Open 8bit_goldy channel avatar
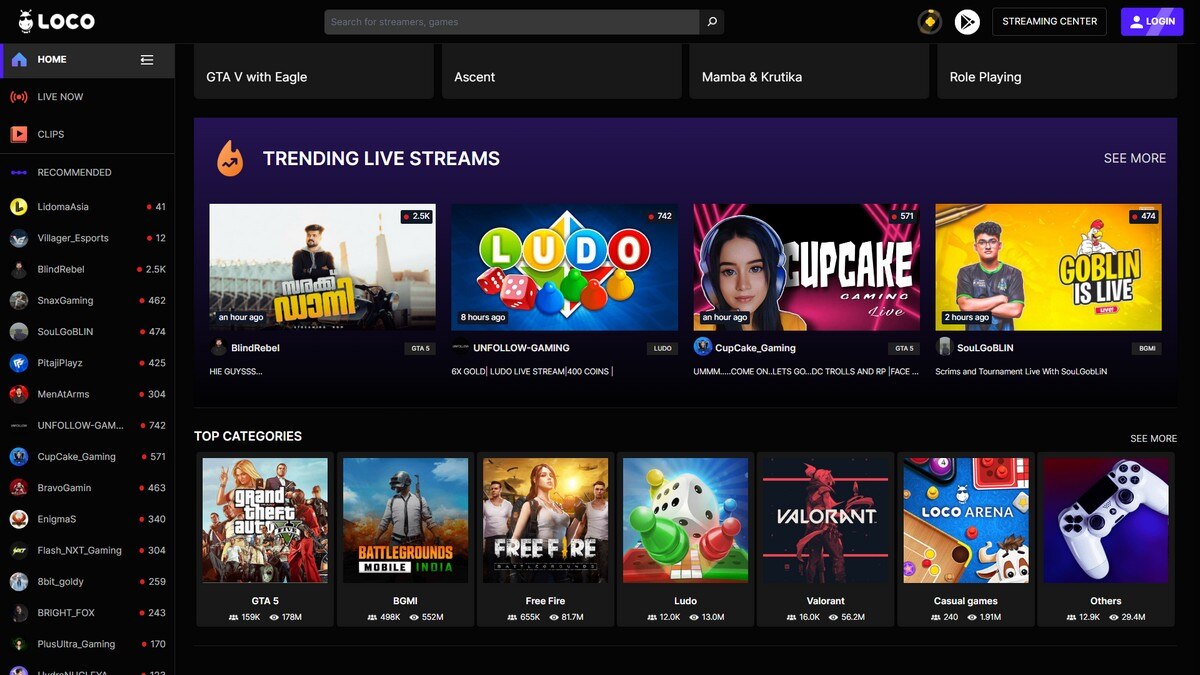The width and height of the screenshot is (1200, 675). [x=19, y=582]
